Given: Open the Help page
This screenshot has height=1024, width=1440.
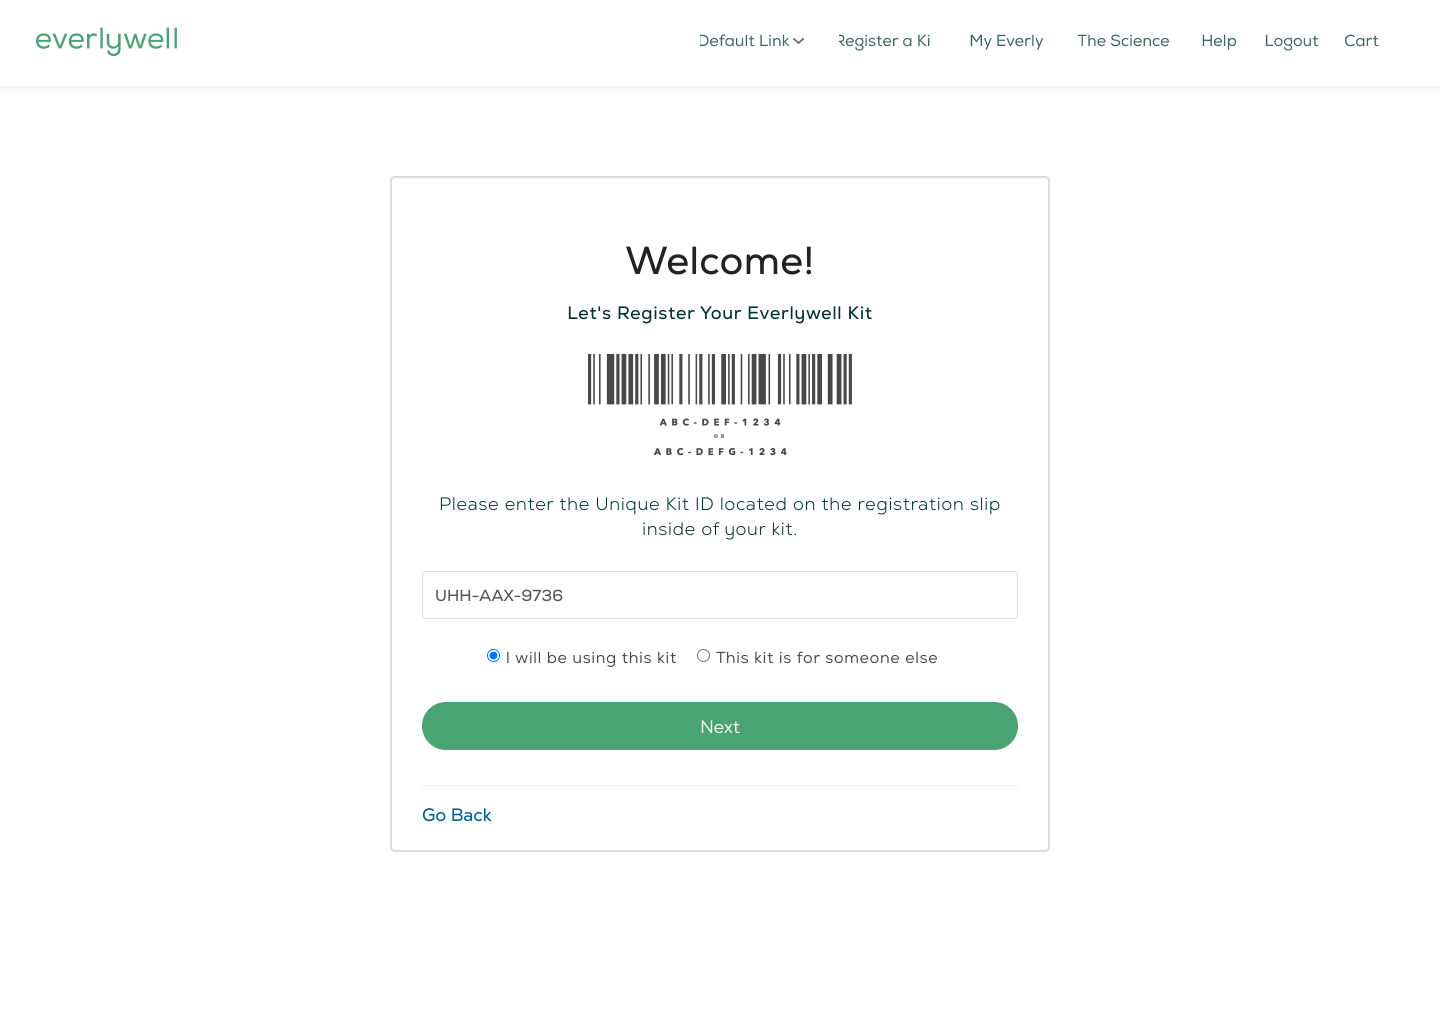Looking at the screenshot, I should [x=1219, y=41].
